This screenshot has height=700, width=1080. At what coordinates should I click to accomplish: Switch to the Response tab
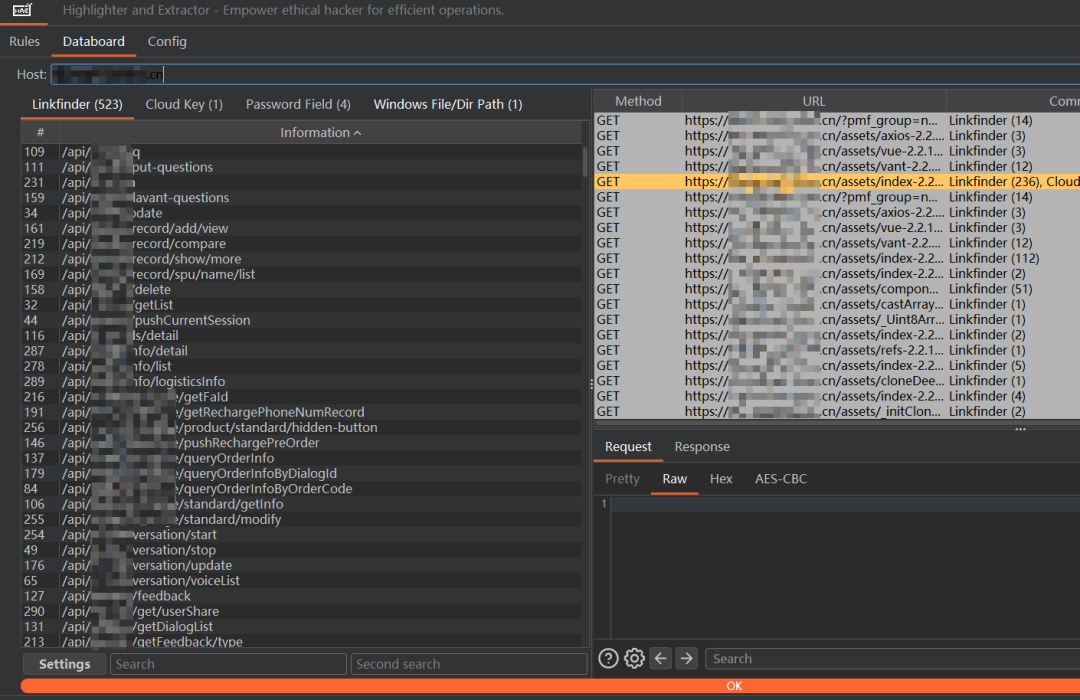coord(702,446)
